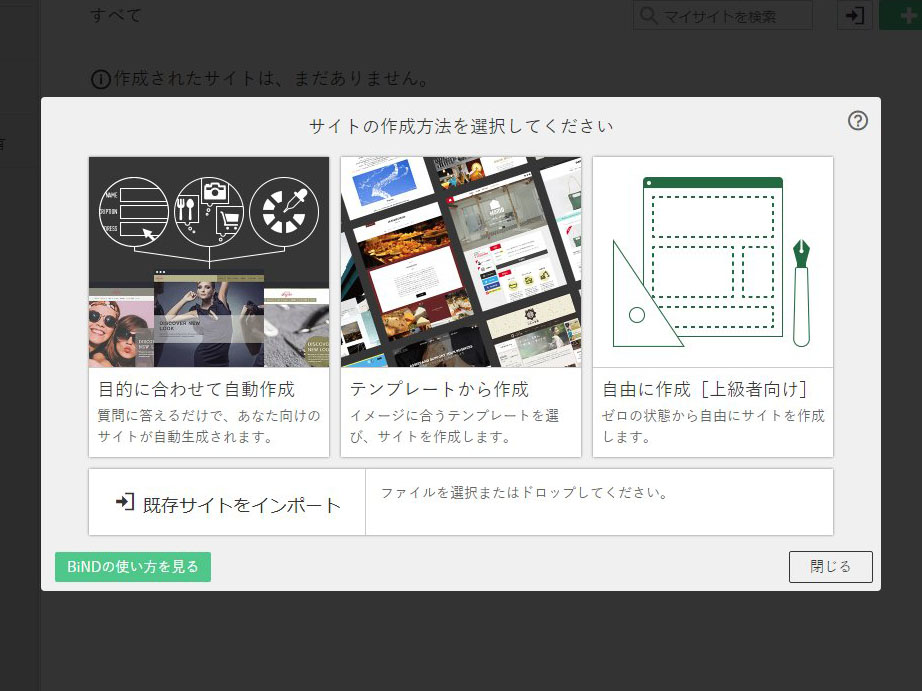Click the 既存サイトをインポート button

[x=226, y=503]
